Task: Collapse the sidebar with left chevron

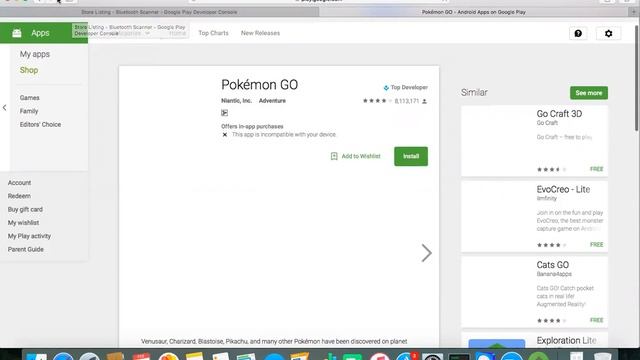Action: 4,108
